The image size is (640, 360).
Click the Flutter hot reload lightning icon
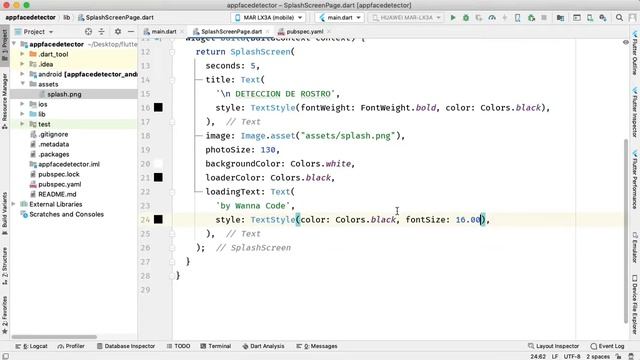coord(504,18)
